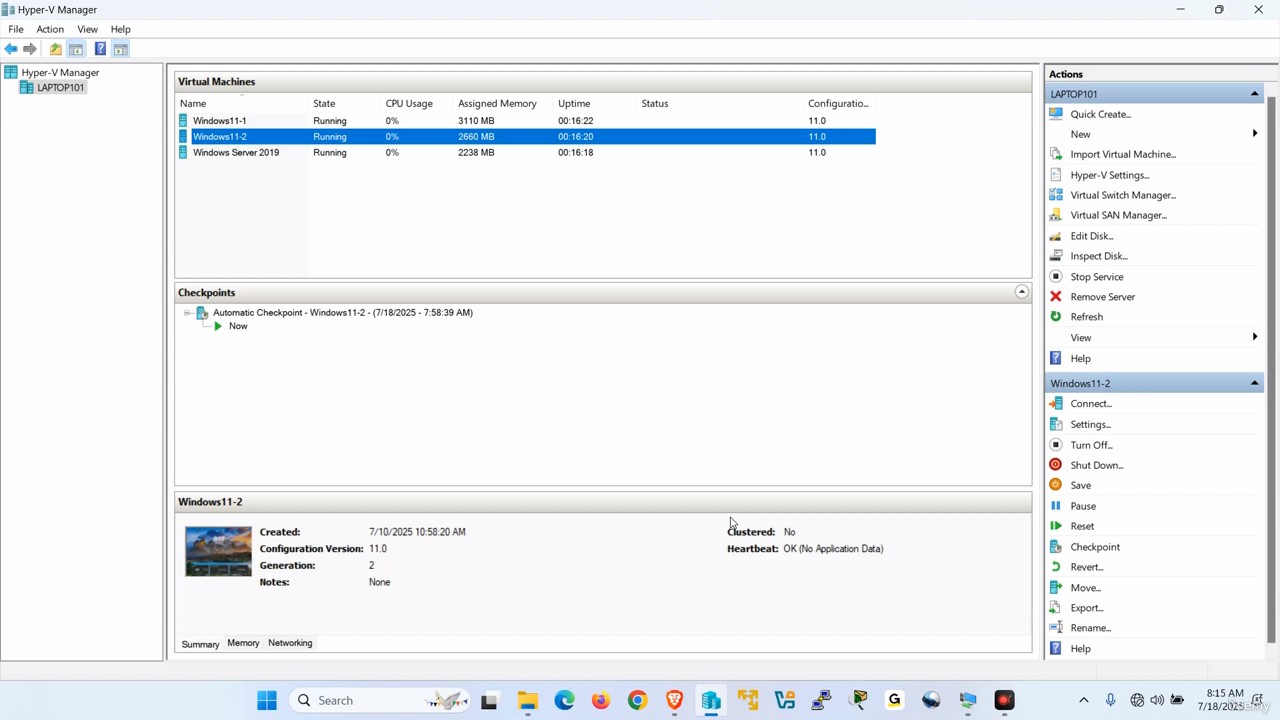
Task: Open File Explorer from the taskbar
Action: pos(527,700)
